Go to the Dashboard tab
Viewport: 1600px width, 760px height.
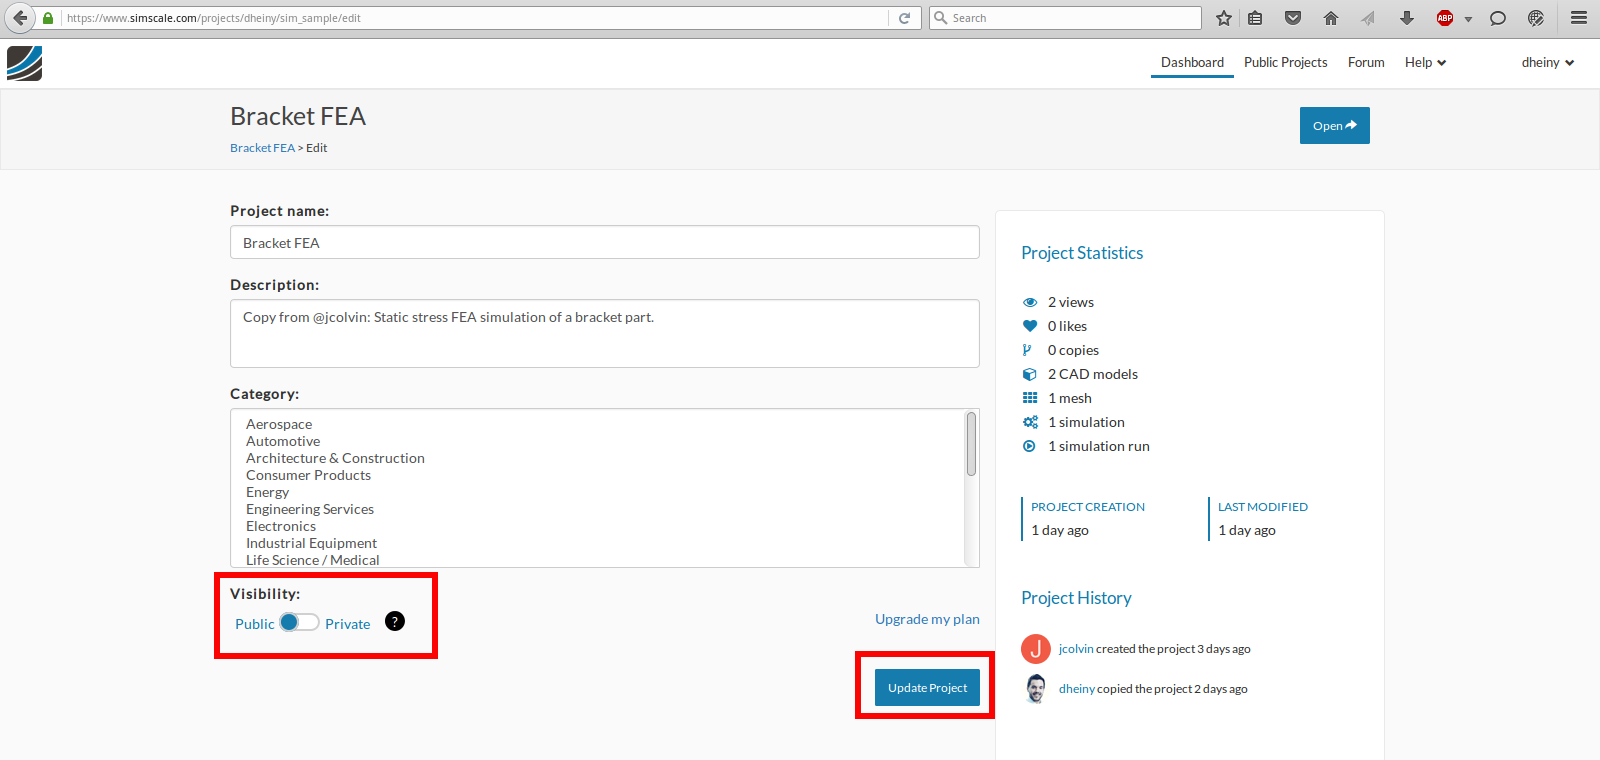point(1192,62)
